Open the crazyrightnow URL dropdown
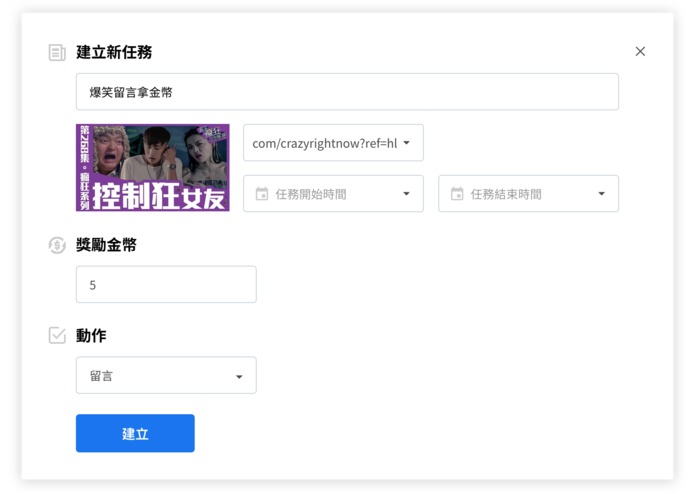The image size is (695, 494). 333,143
